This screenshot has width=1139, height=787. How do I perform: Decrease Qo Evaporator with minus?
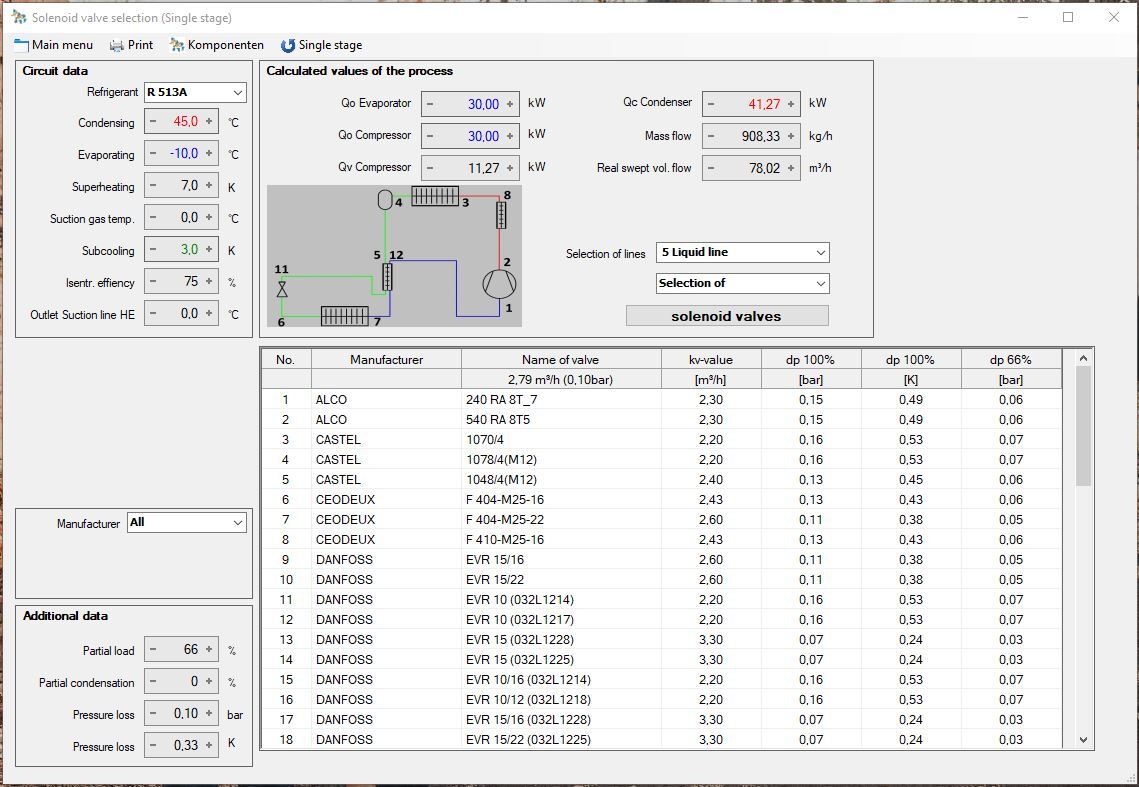pyautogui.click(x=430, y=104)
